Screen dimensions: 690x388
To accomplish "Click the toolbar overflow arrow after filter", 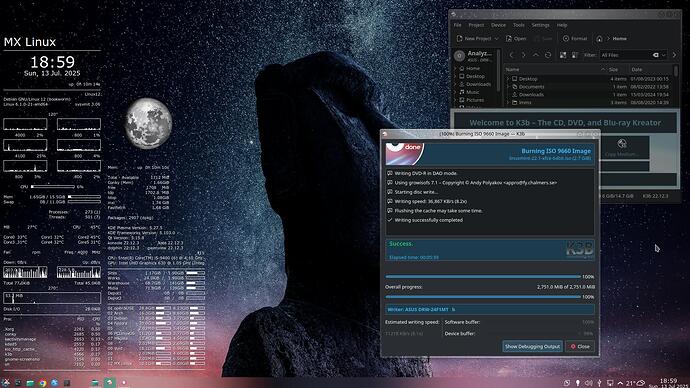I will [674, 55].
